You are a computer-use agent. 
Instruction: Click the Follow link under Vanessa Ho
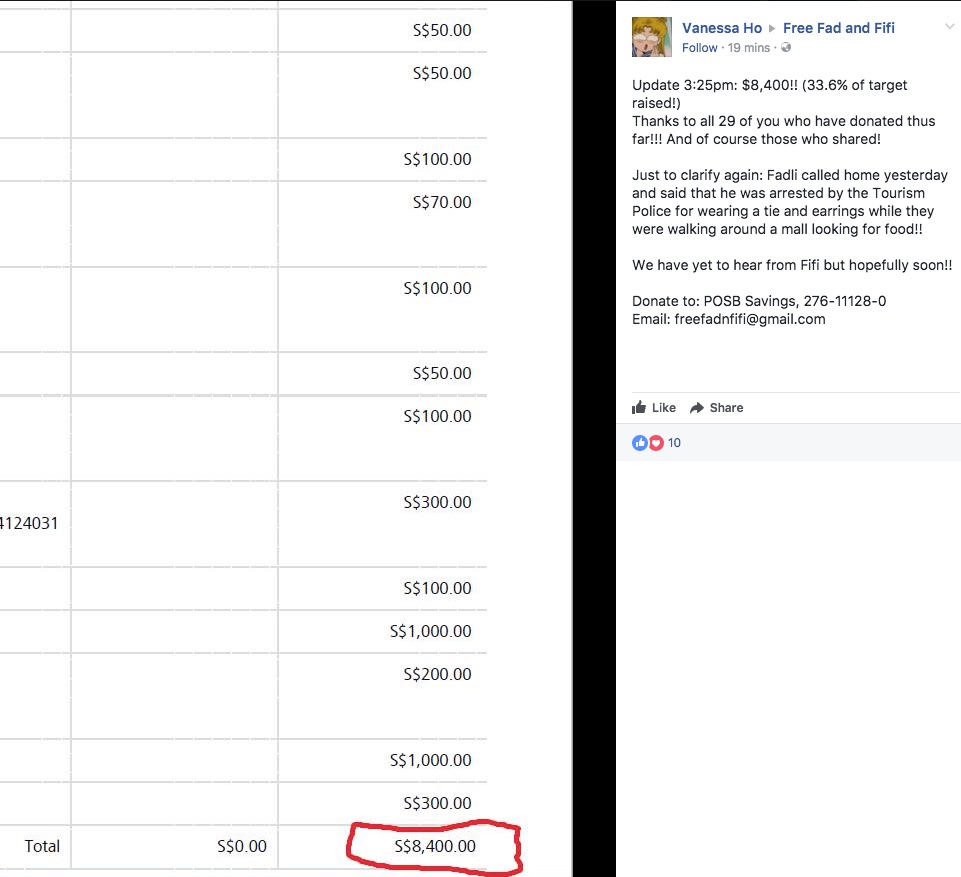(x=699, y=47)
